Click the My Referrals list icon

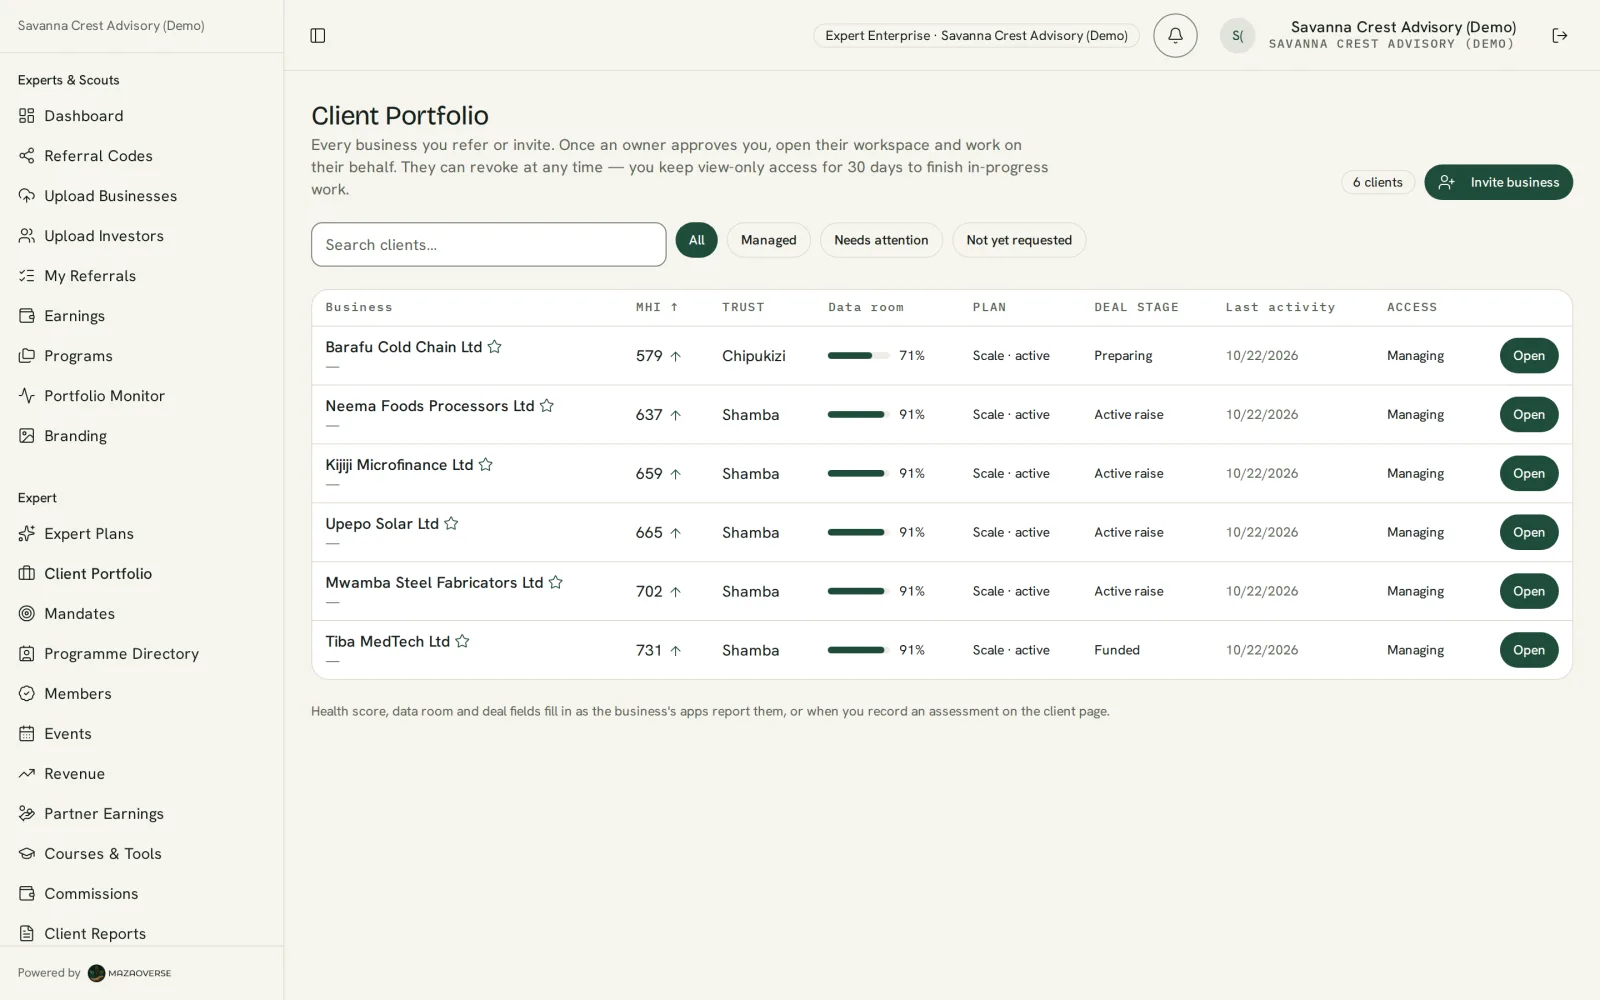pyautogui.click(x=27, y=276)
